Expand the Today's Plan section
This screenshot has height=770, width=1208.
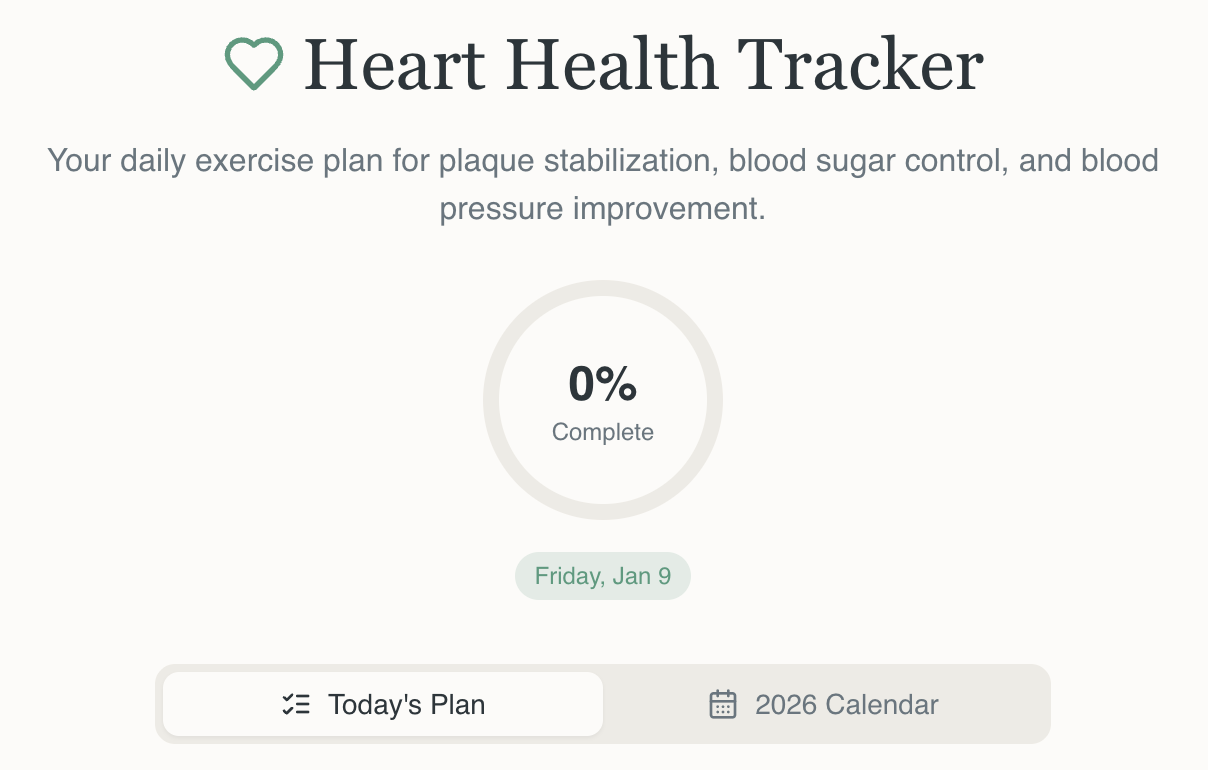pyautogui.click(x=381, y=704)
